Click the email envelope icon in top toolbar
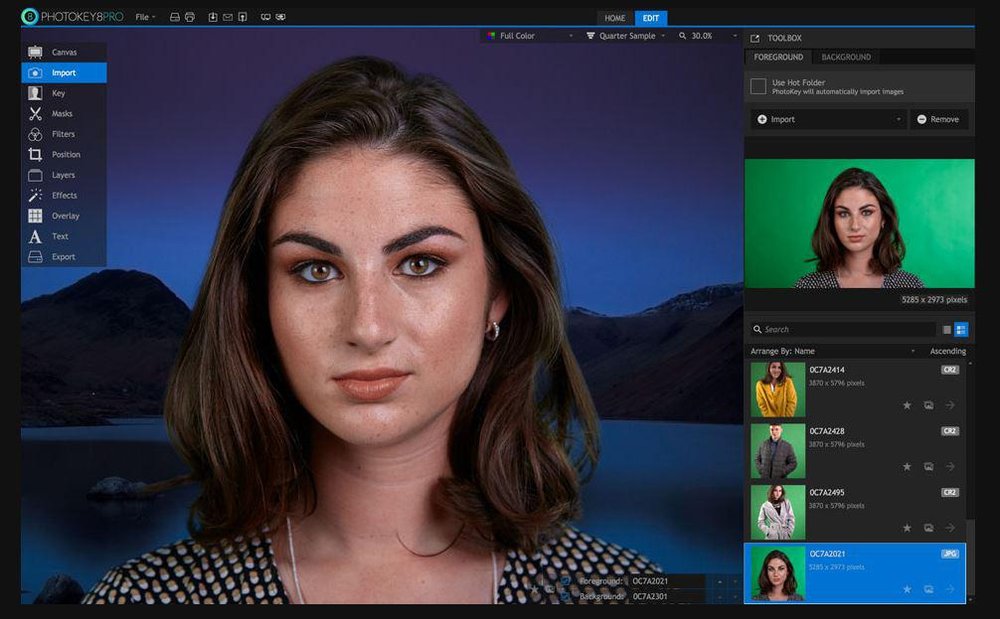 pyautogui.click(x=228, y=17)
